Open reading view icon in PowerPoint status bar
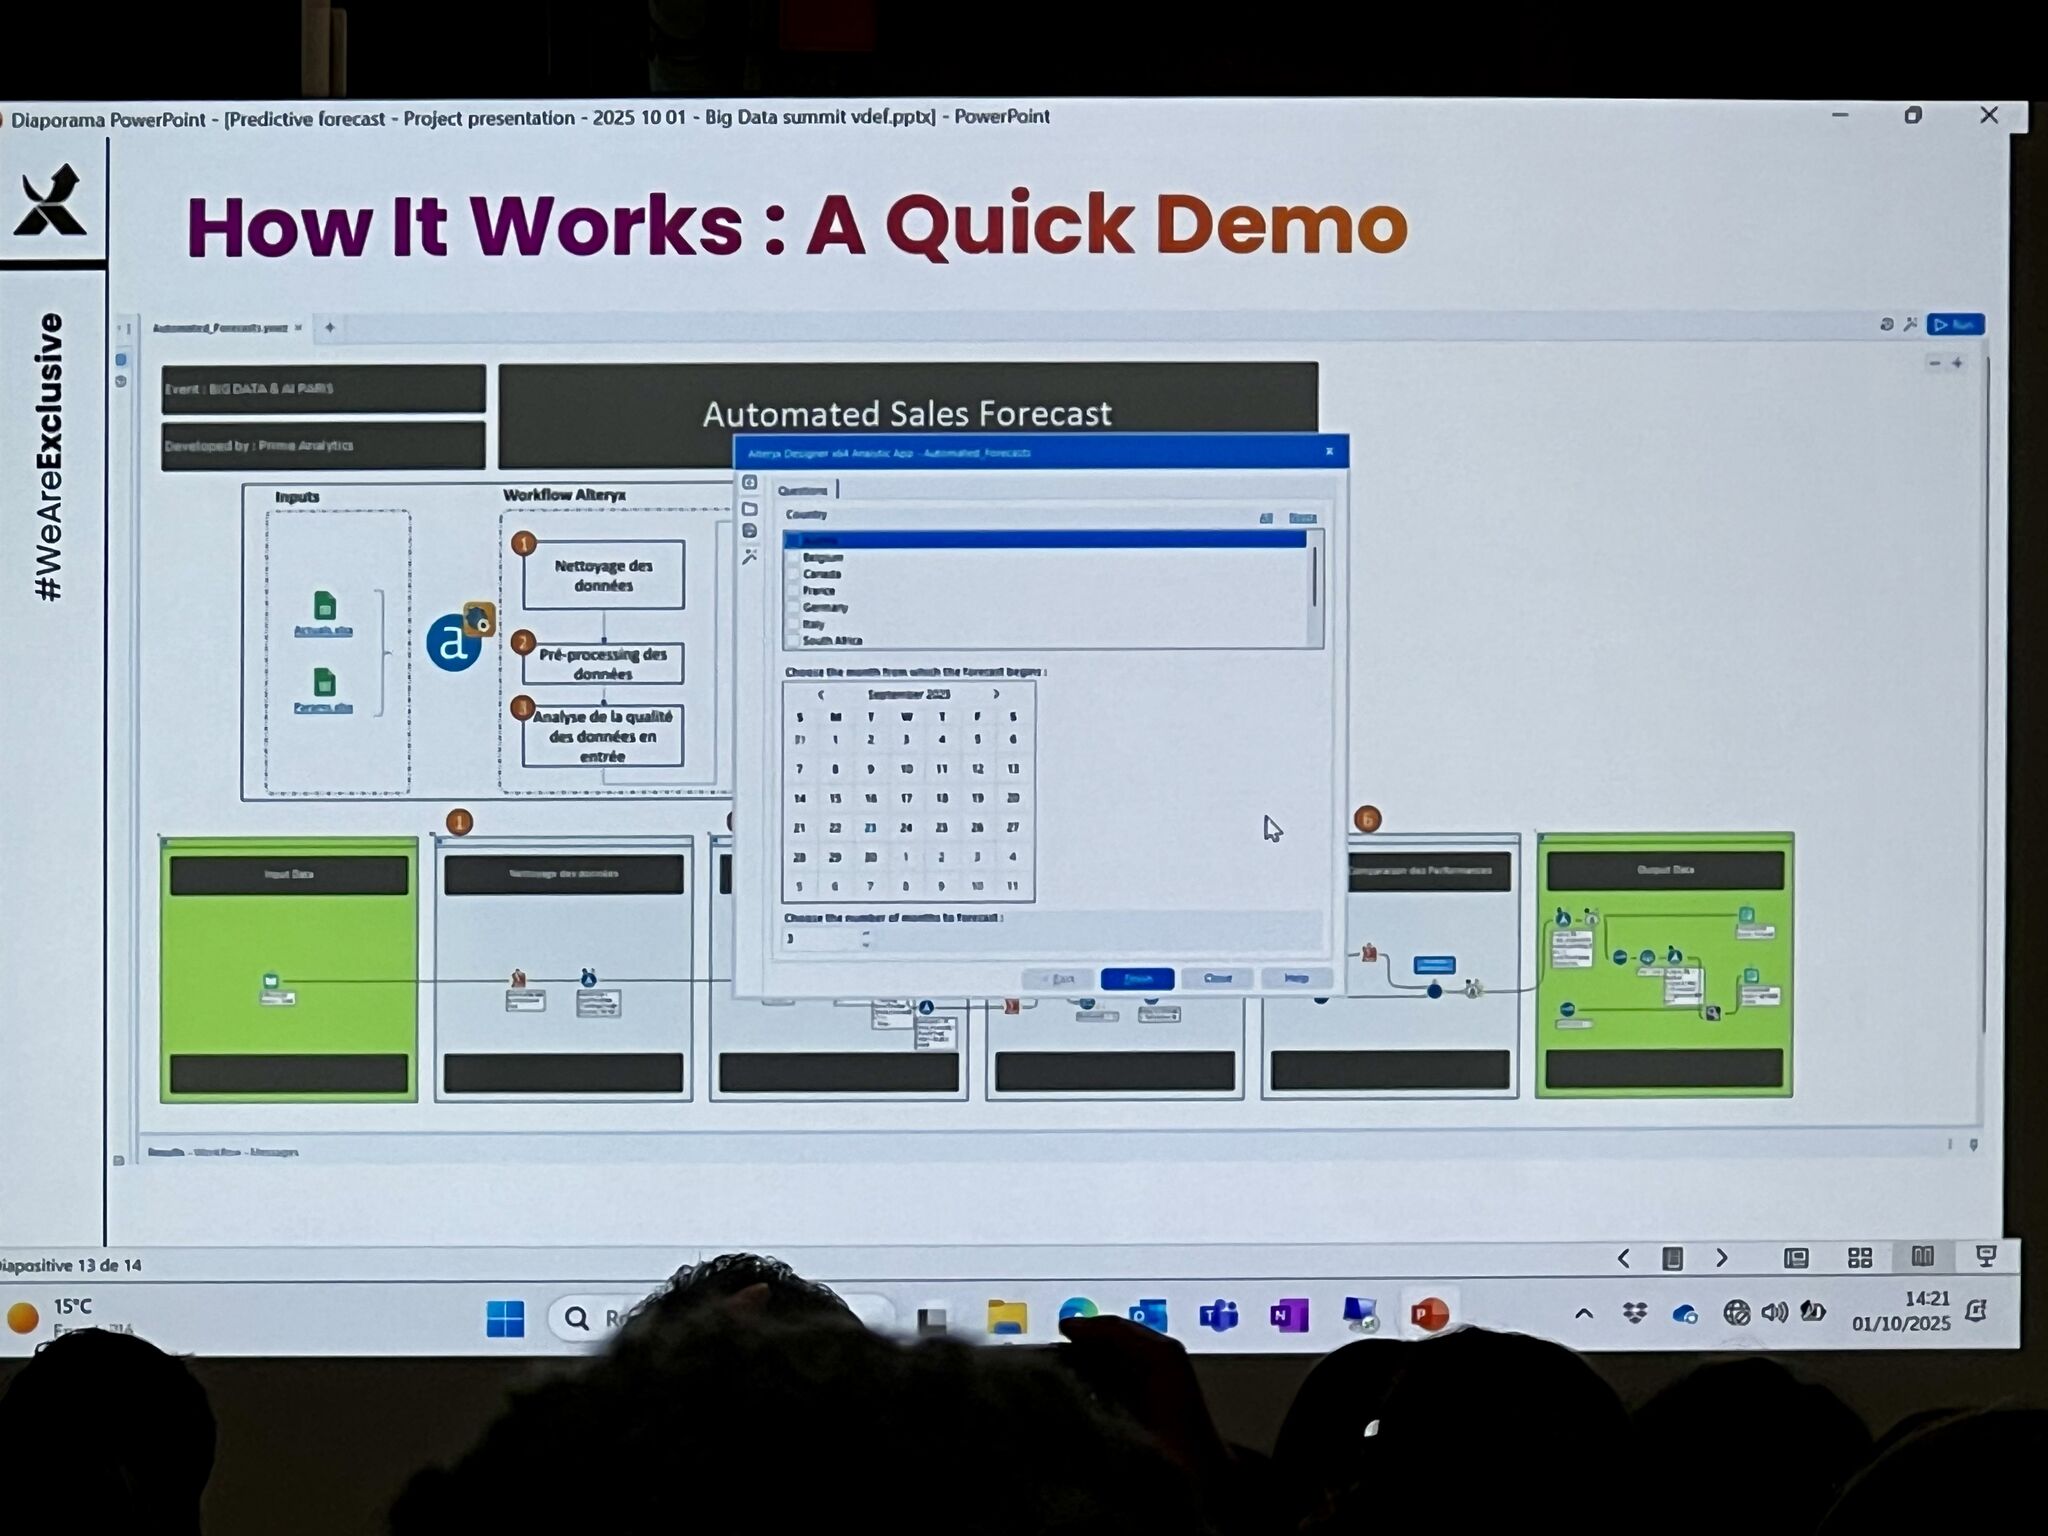The height and width of the screenshot is (1536, 2048). 1922,1257
